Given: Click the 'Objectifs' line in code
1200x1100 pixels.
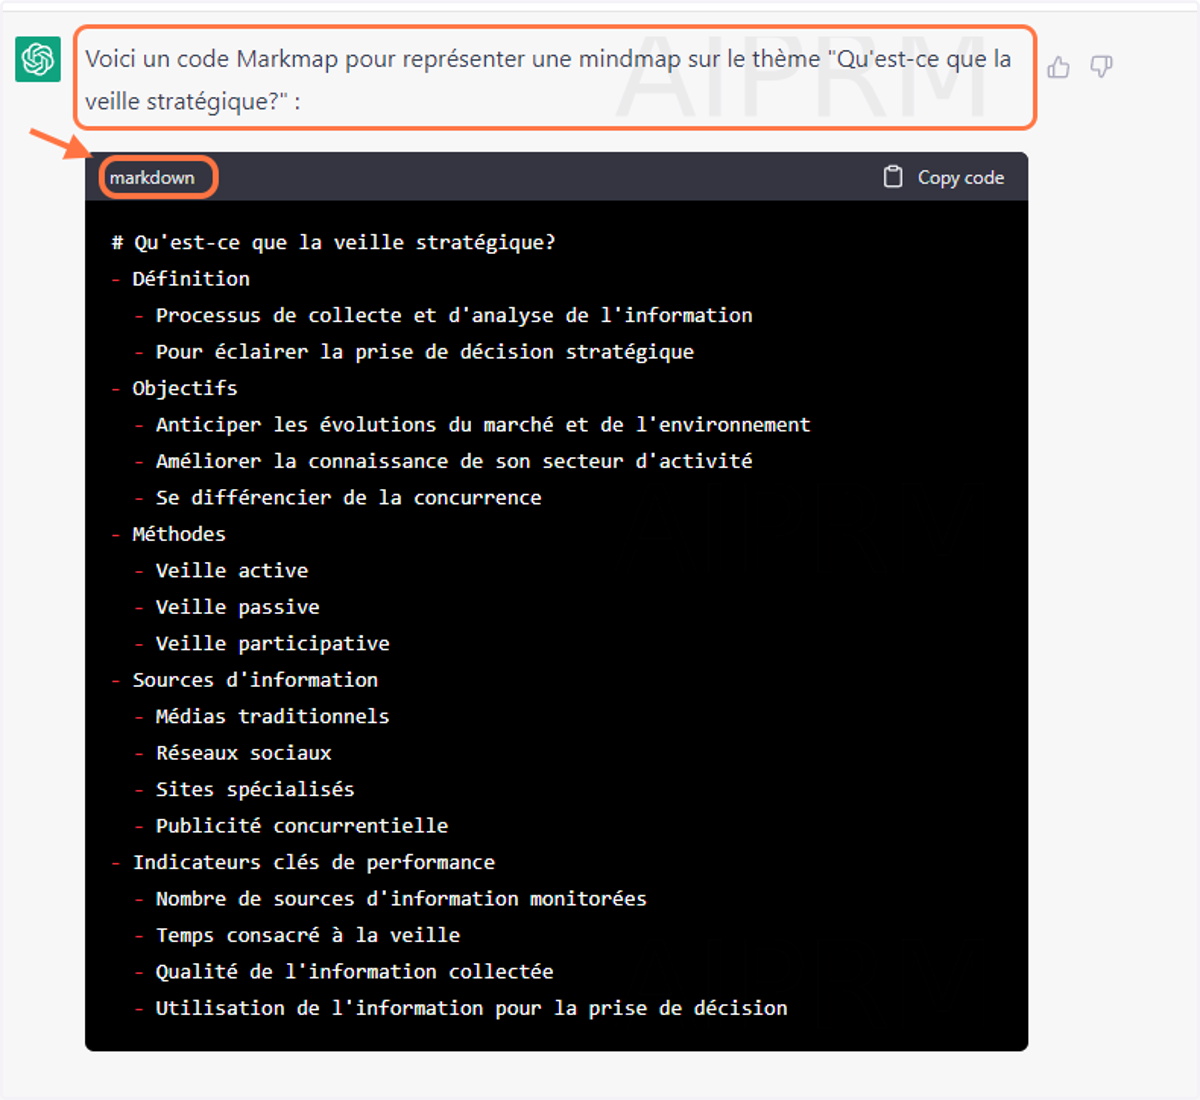Looking at the screenshot, I should click(x=185, y=388).
